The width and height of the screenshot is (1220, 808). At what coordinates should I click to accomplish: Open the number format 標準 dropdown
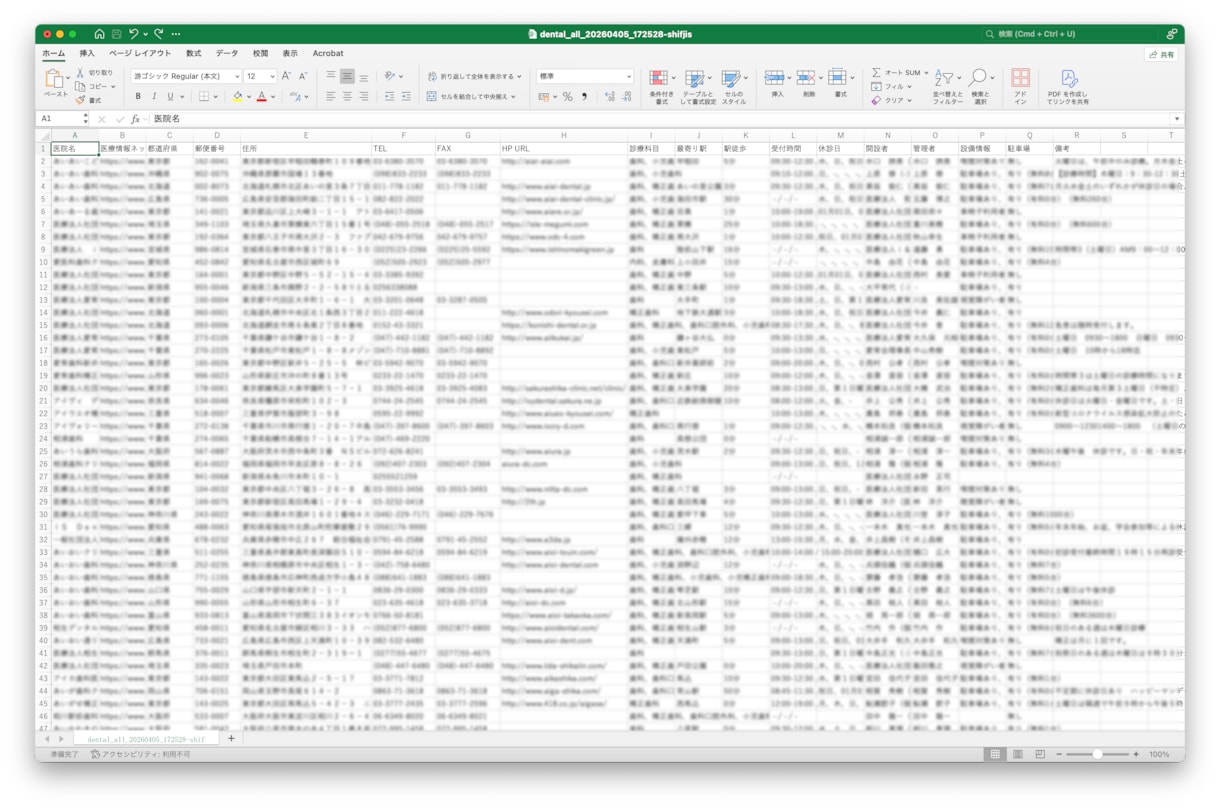(585, 76)
